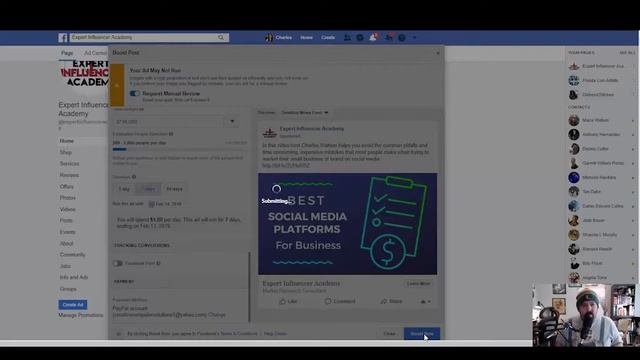Open account menu arrow in top bar
Screen dimensions: 640x360
click(x=414, y=38)
